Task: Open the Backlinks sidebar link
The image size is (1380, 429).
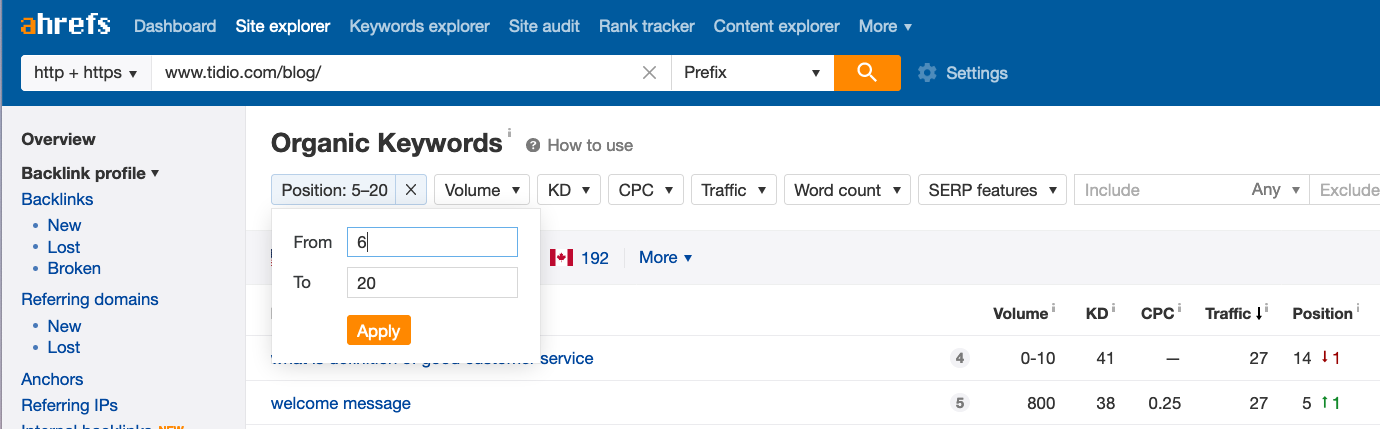Action: tap(57, 199)
